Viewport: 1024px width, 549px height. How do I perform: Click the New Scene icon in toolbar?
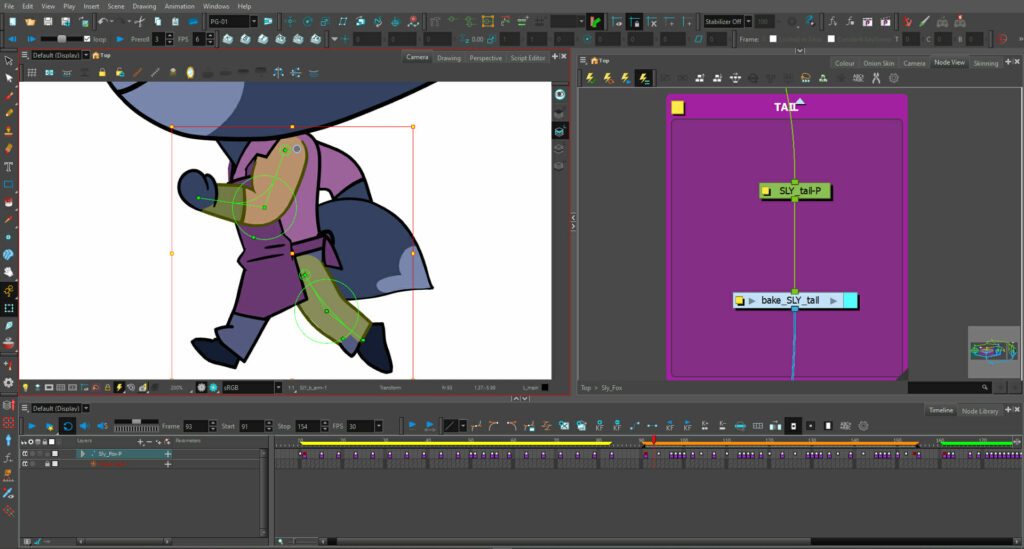[12, 22]
